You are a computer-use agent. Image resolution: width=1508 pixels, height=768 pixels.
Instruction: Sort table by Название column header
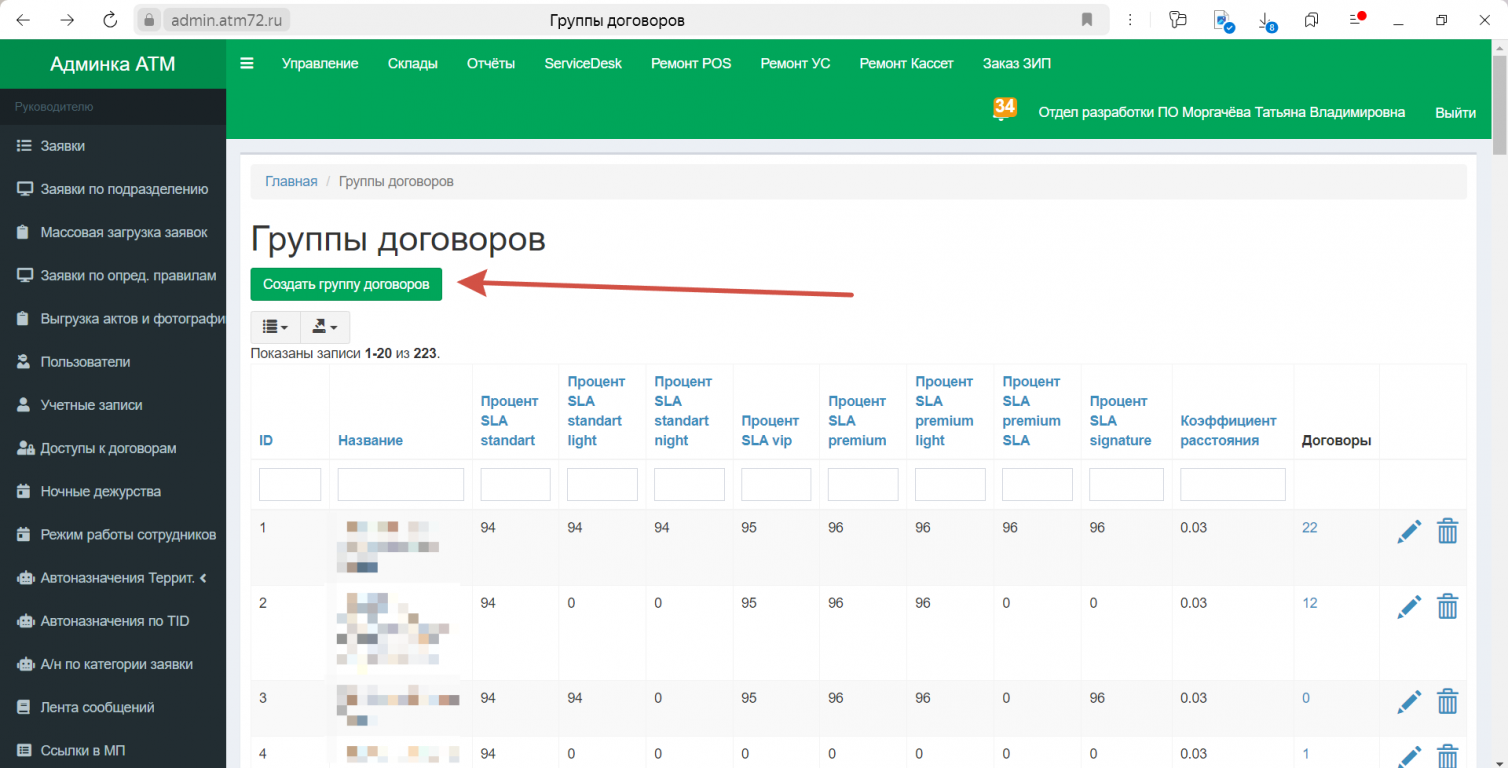pos(370,440)
